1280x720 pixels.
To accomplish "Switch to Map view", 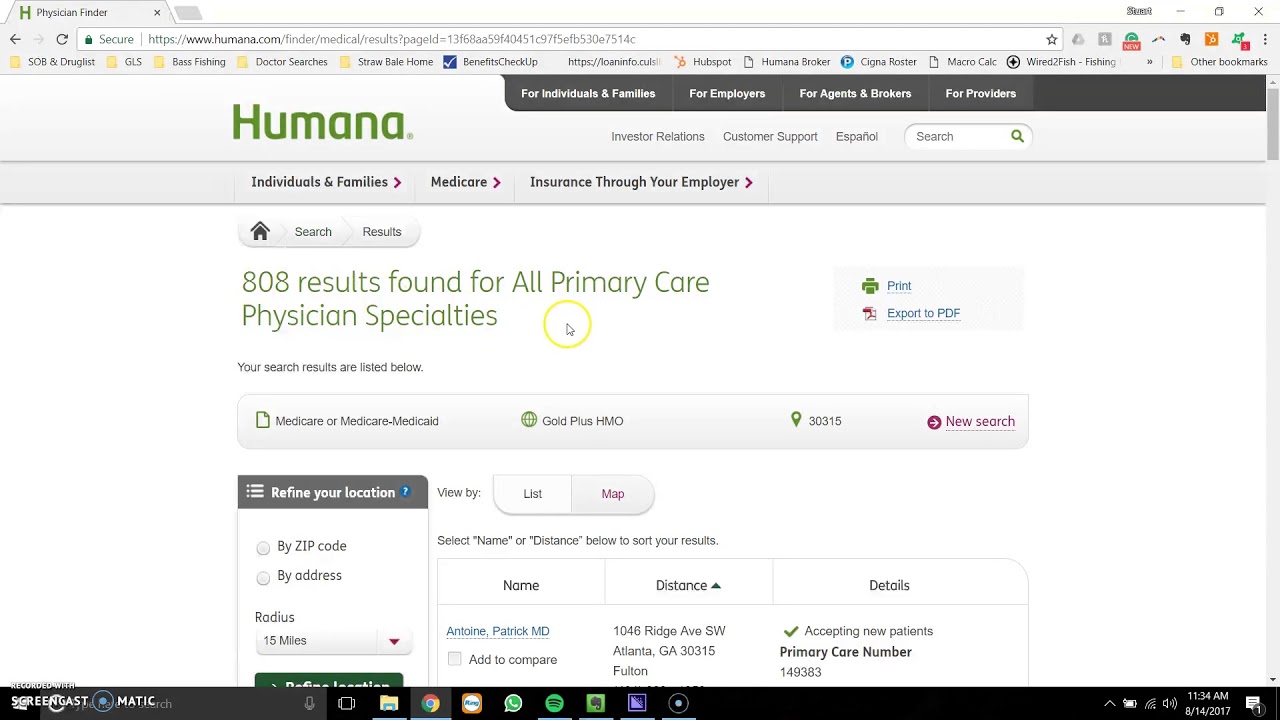I will pos(613,494).
